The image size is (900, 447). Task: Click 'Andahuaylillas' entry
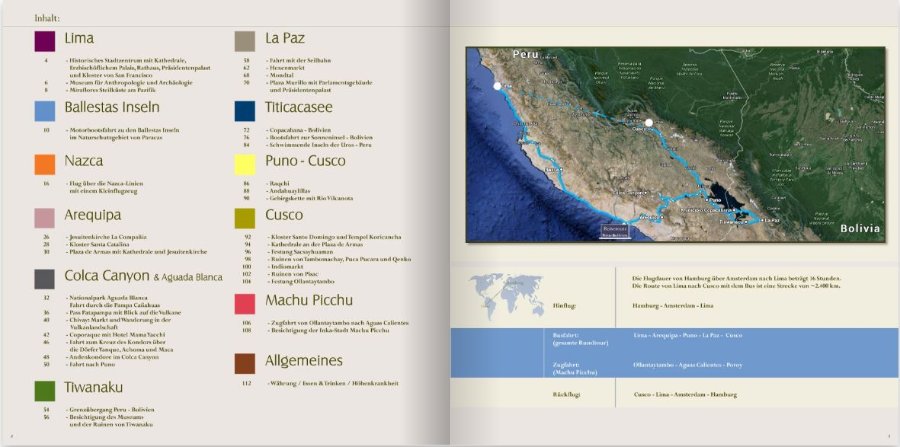coord(288,191)
